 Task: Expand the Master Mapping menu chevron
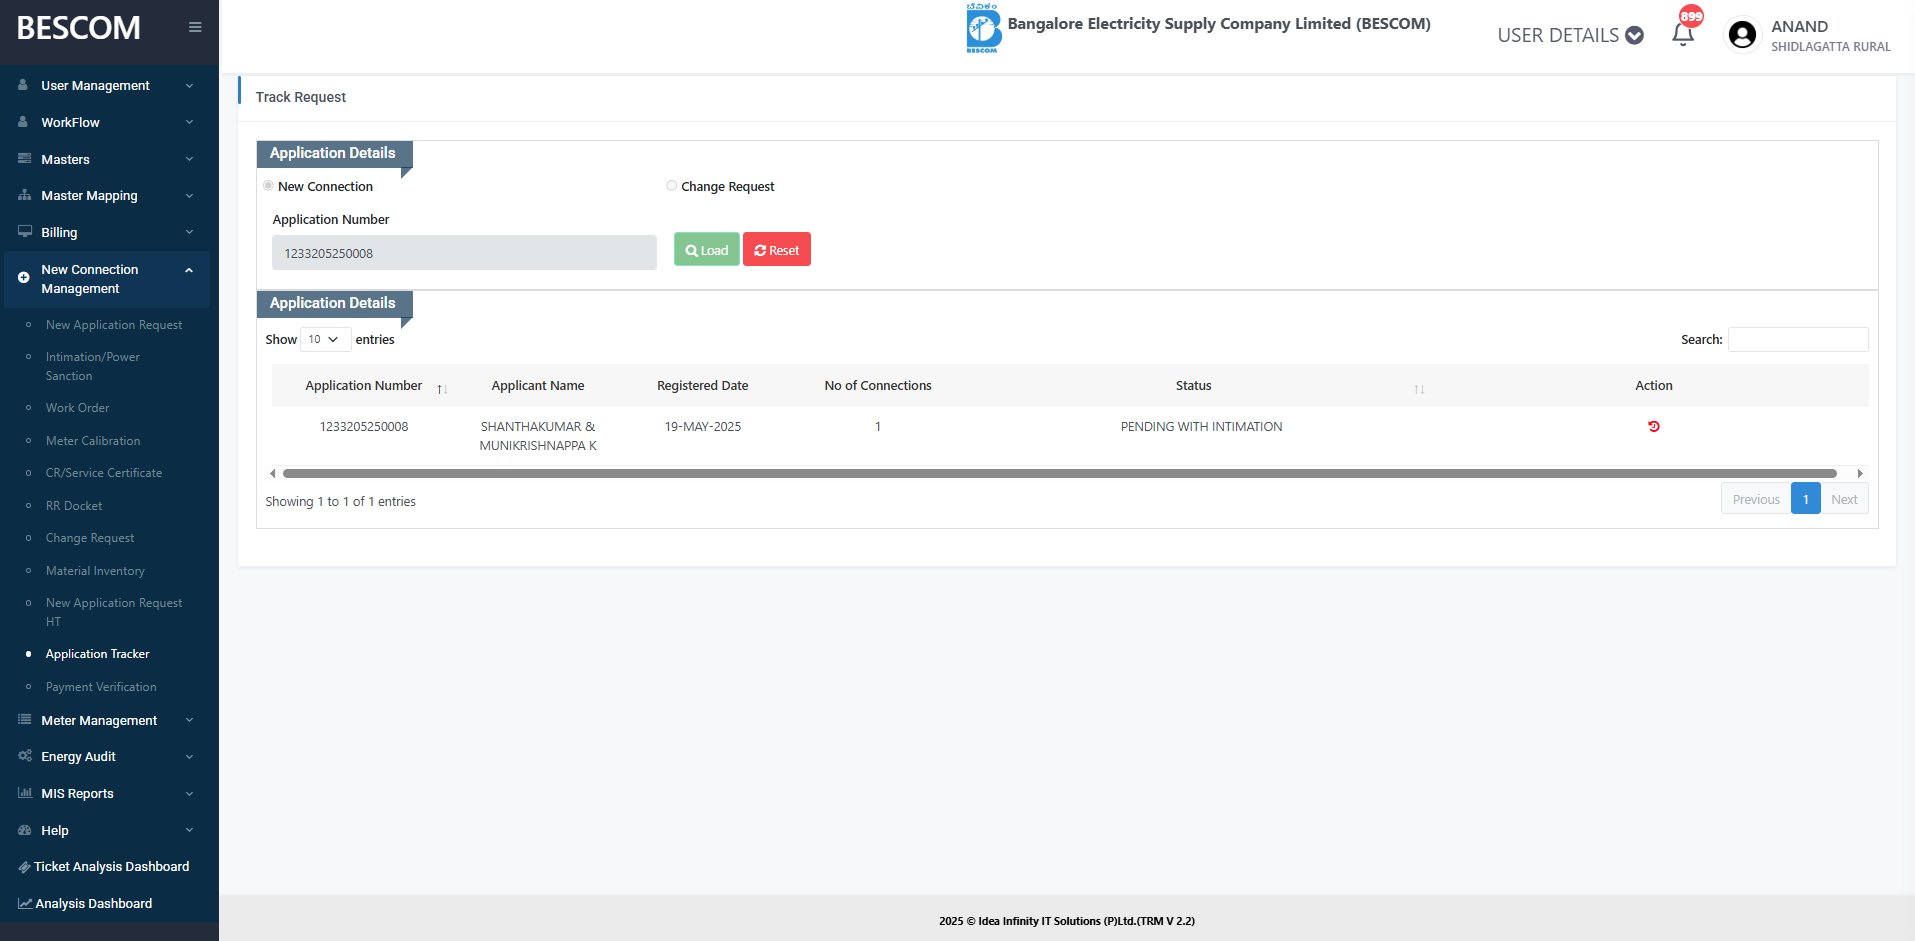(189, 196)
